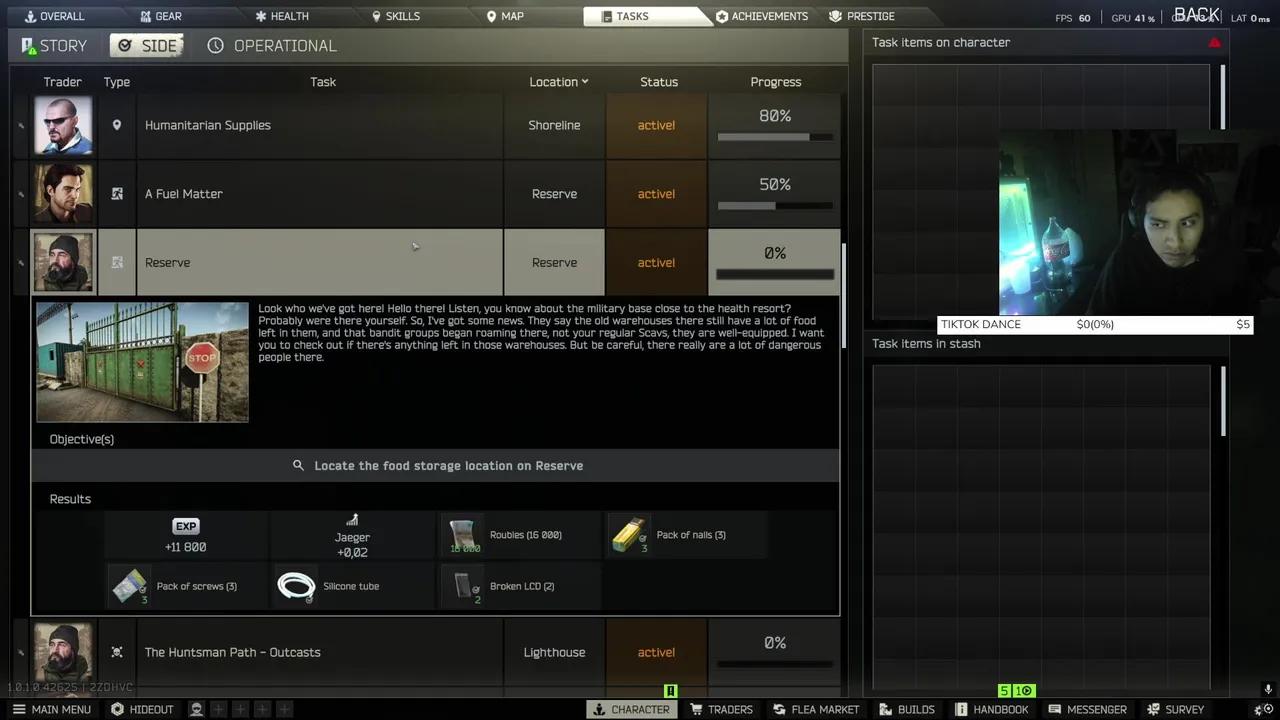The image size is (1280, 720).
Task: Open the Map tab
Action: coord(504,16)
